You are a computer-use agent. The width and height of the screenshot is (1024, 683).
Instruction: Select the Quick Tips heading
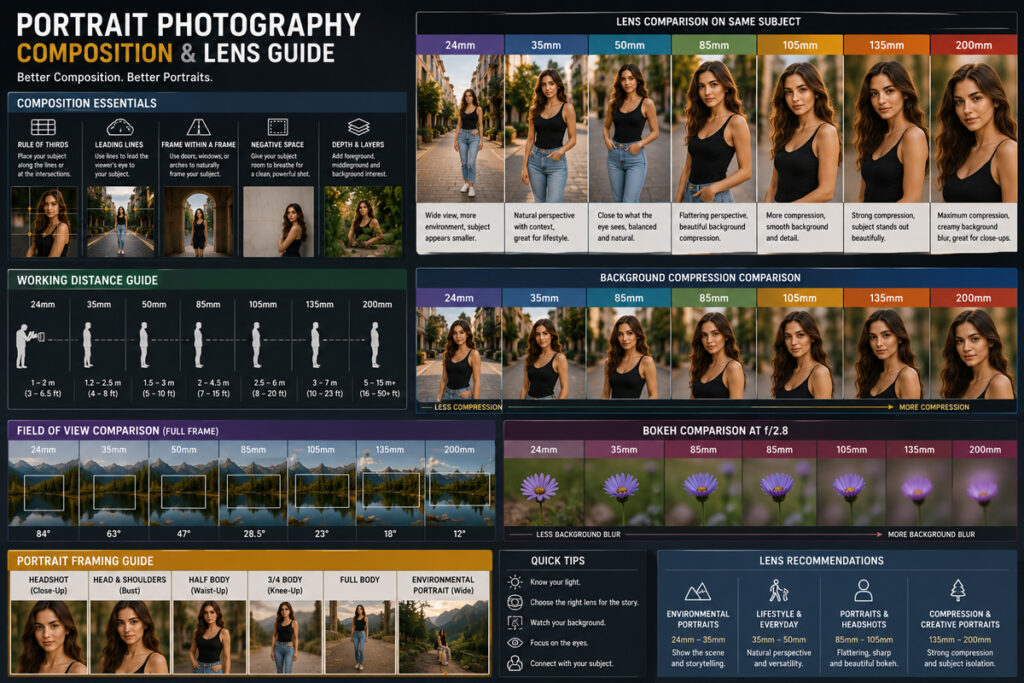click(x=558, y=560)
